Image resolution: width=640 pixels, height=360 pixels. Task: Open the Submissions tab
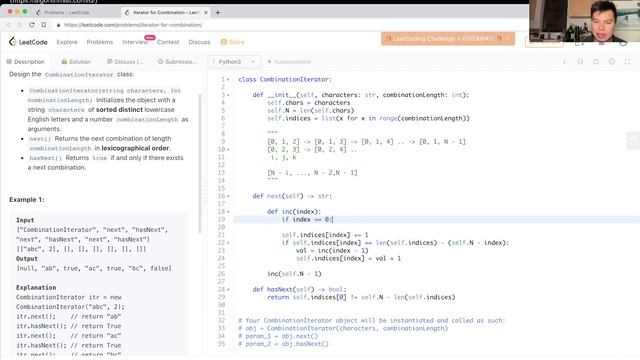coord(177,62)
